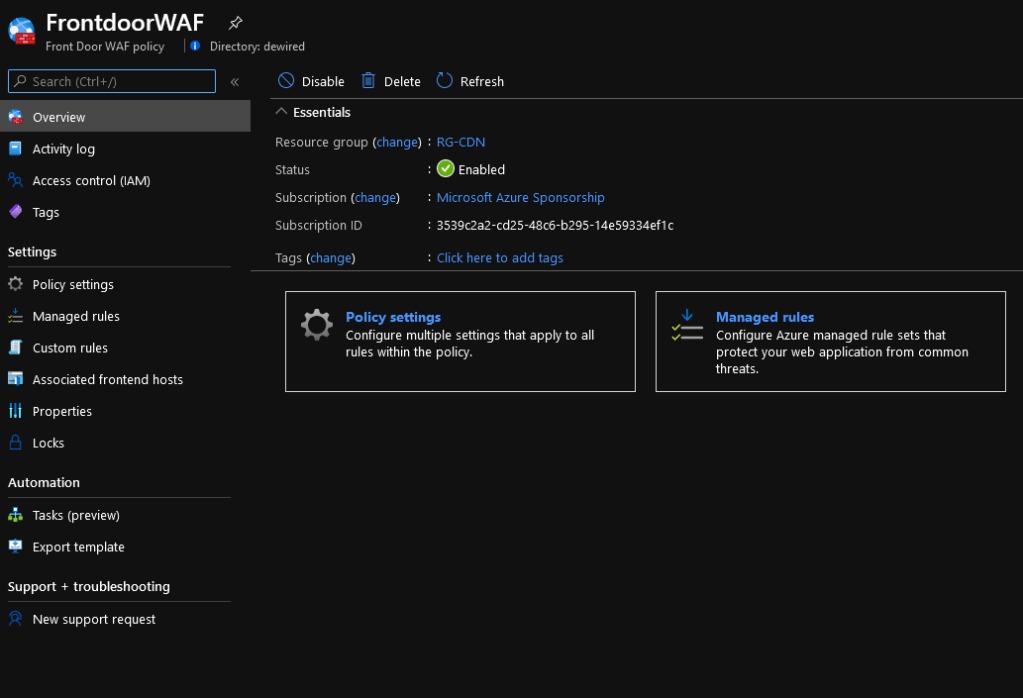
Task: Click 'Click here to add tags' link
Action: 500,258
